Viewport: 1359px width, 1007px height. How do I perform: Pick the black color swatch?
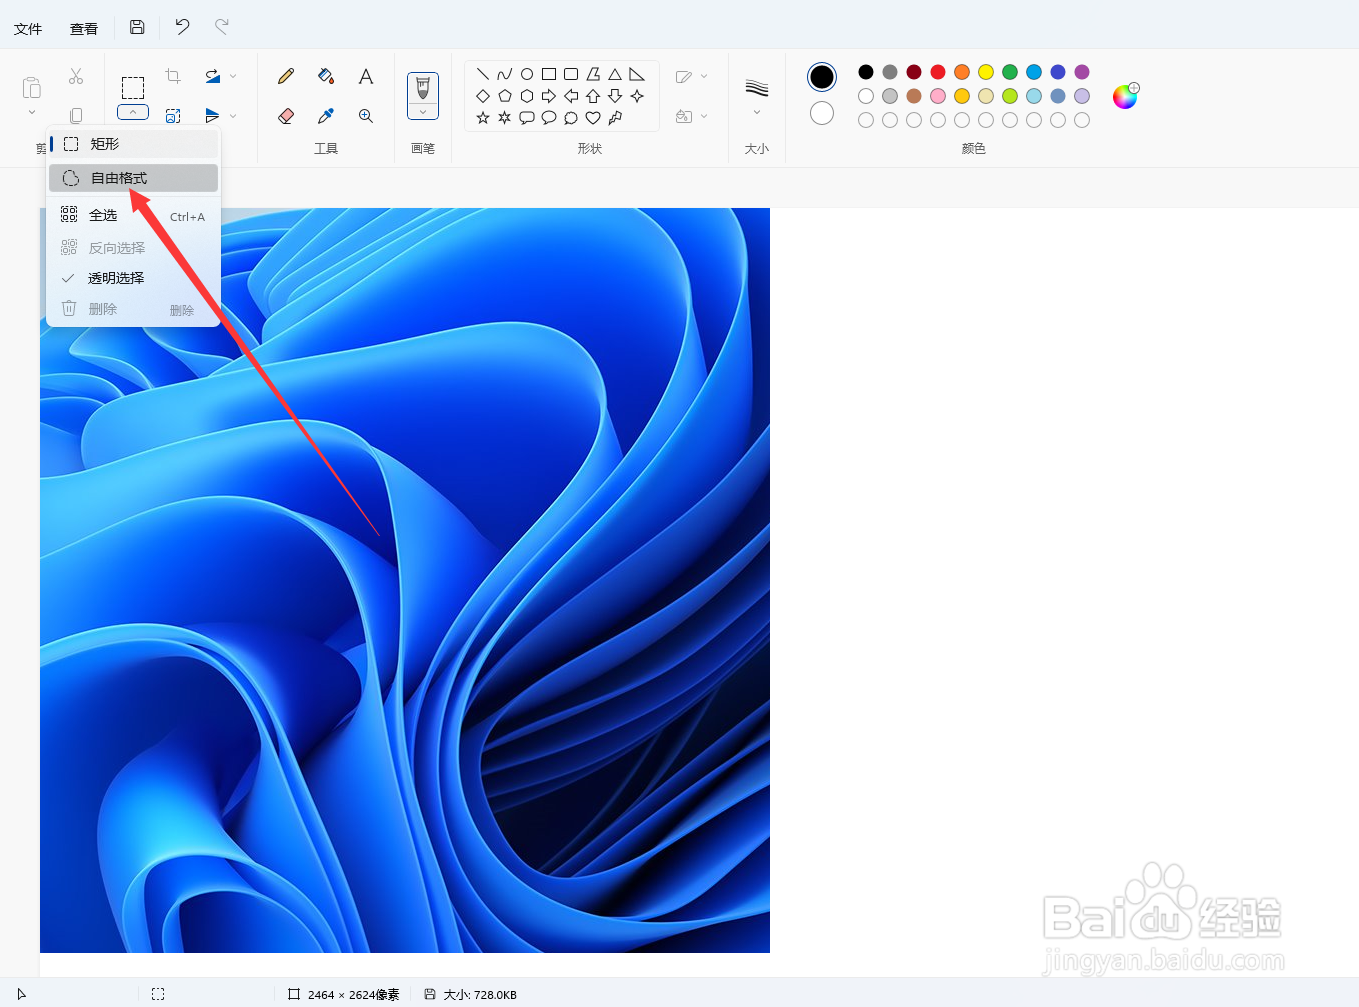(x=866, y=72)
